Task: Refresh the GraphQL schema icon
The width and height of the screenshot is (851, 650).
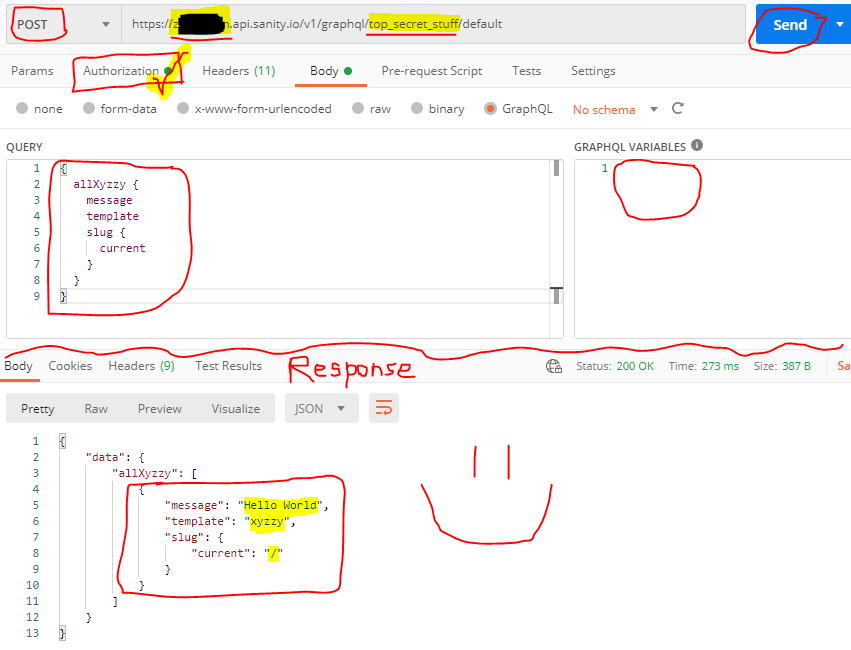Action: coord(677,109)
